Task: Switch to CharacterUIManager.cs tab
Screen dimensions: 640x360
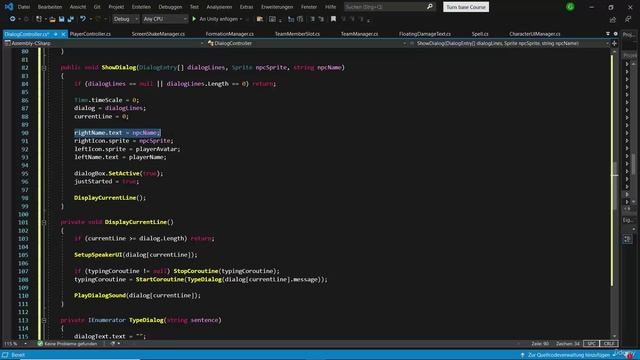Action: (x=535, y=34)
